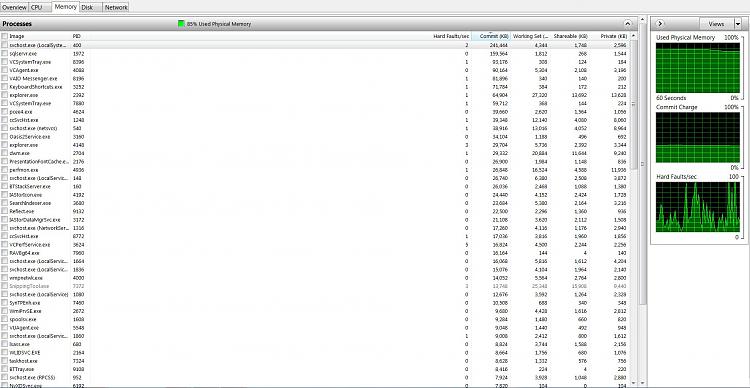Check the VAIO Messenger.exe checkbox

(4, 78)
